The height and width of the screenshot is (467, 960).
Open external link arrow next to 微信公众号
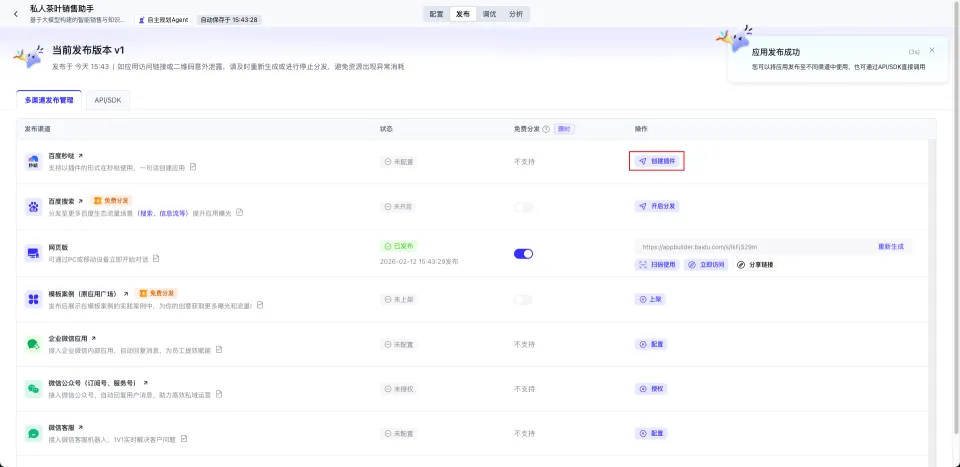(x=145, y=383)
